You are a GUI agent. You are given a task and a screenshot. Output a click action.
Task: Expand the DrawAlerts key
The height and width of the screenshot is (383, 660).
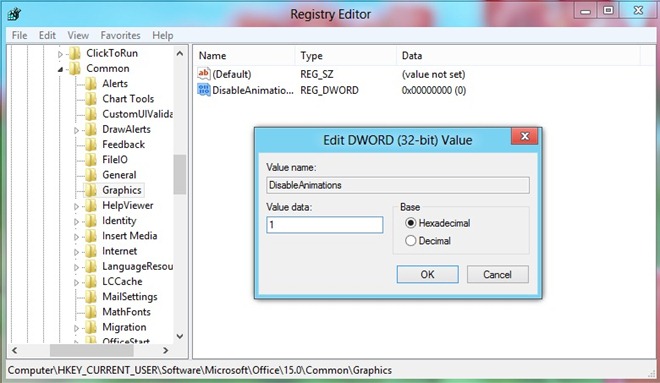point(76,130)
